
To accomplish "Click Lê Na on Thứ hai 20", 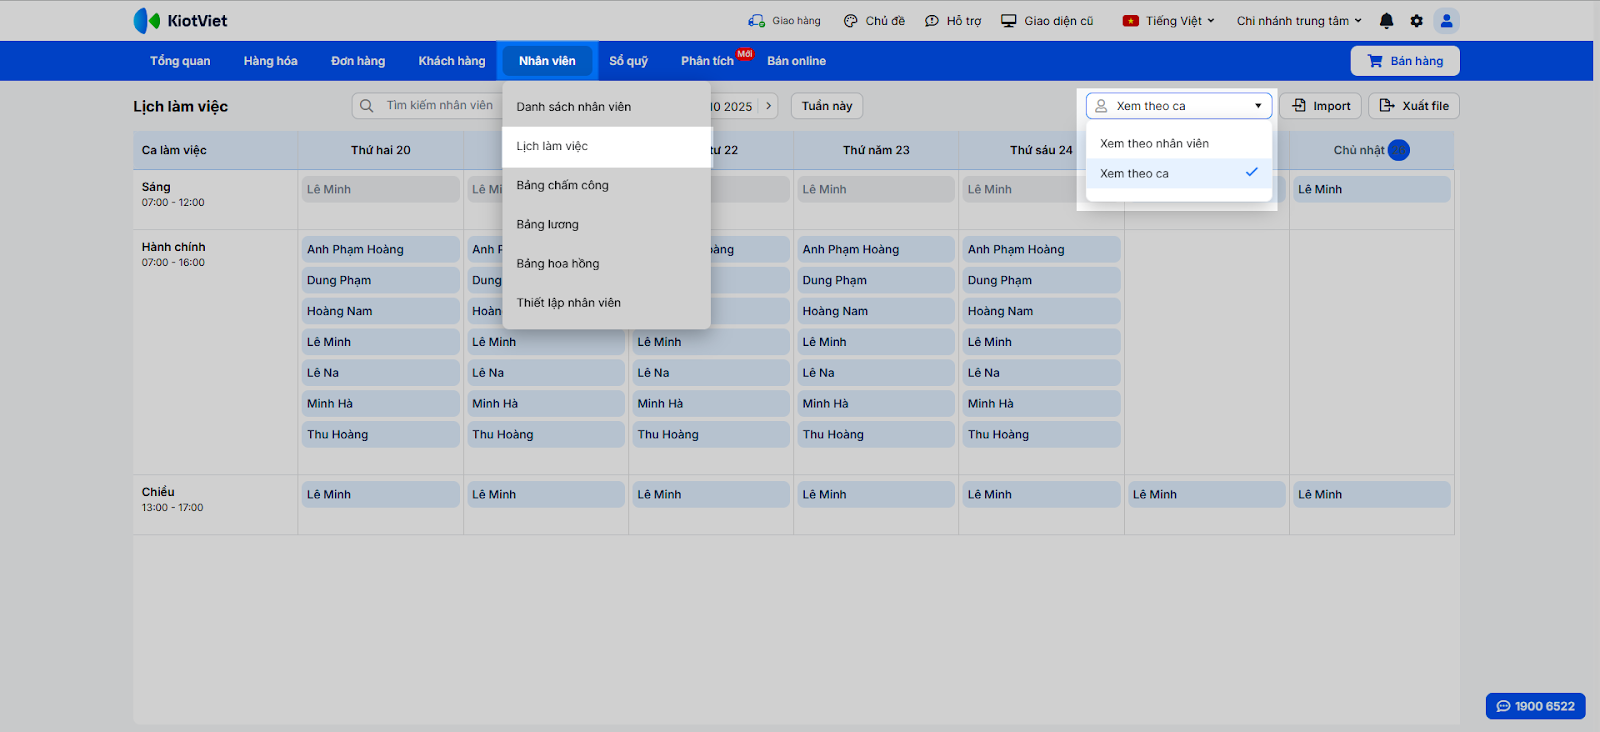I will [x=380, y=373].
